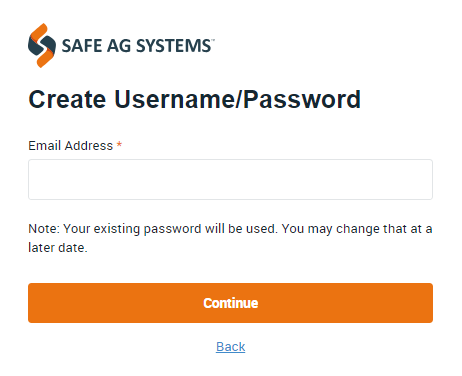Image resolution: width=462 pixels, height=376 pixels.
Task: Click the note about existing password
Action: (230, 238)
